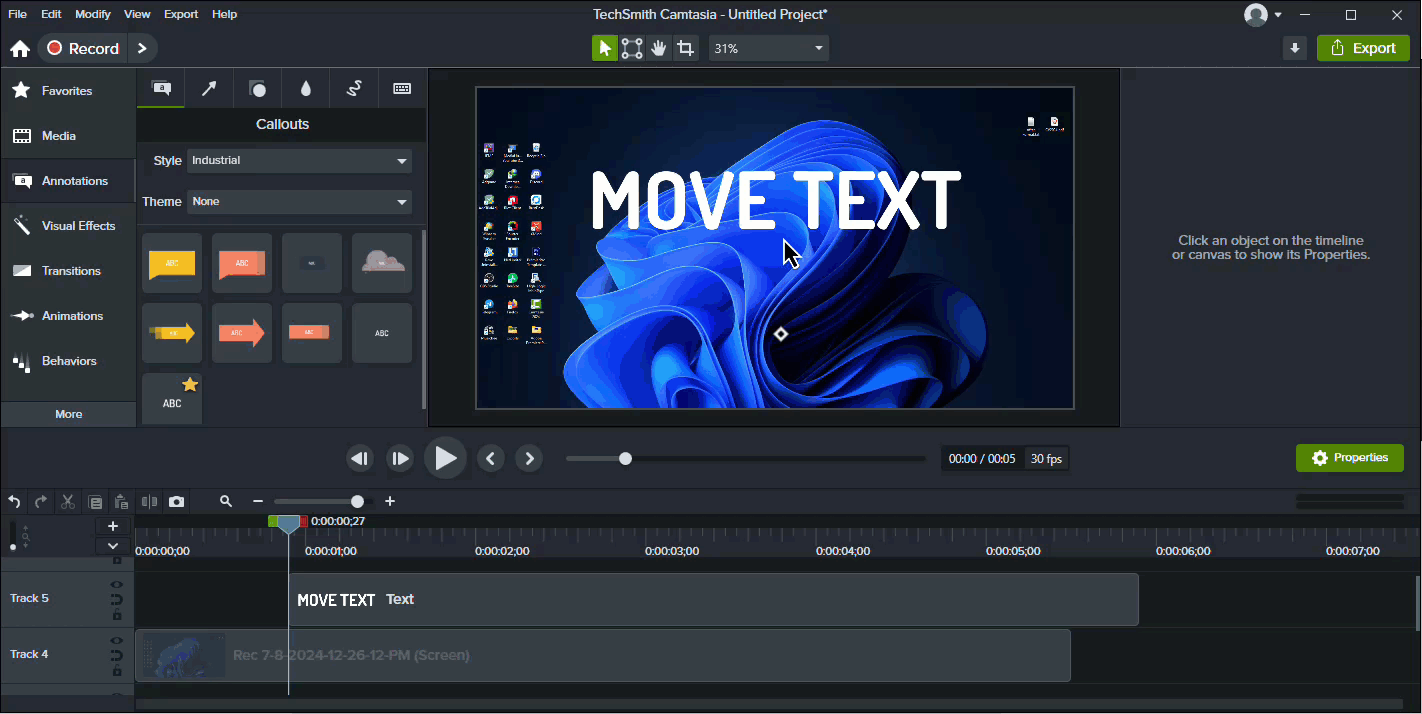Image resolution: width=1422 pixels, height=714 pixels.
Task: Open the Modify menu
Action: pos(93,14)
